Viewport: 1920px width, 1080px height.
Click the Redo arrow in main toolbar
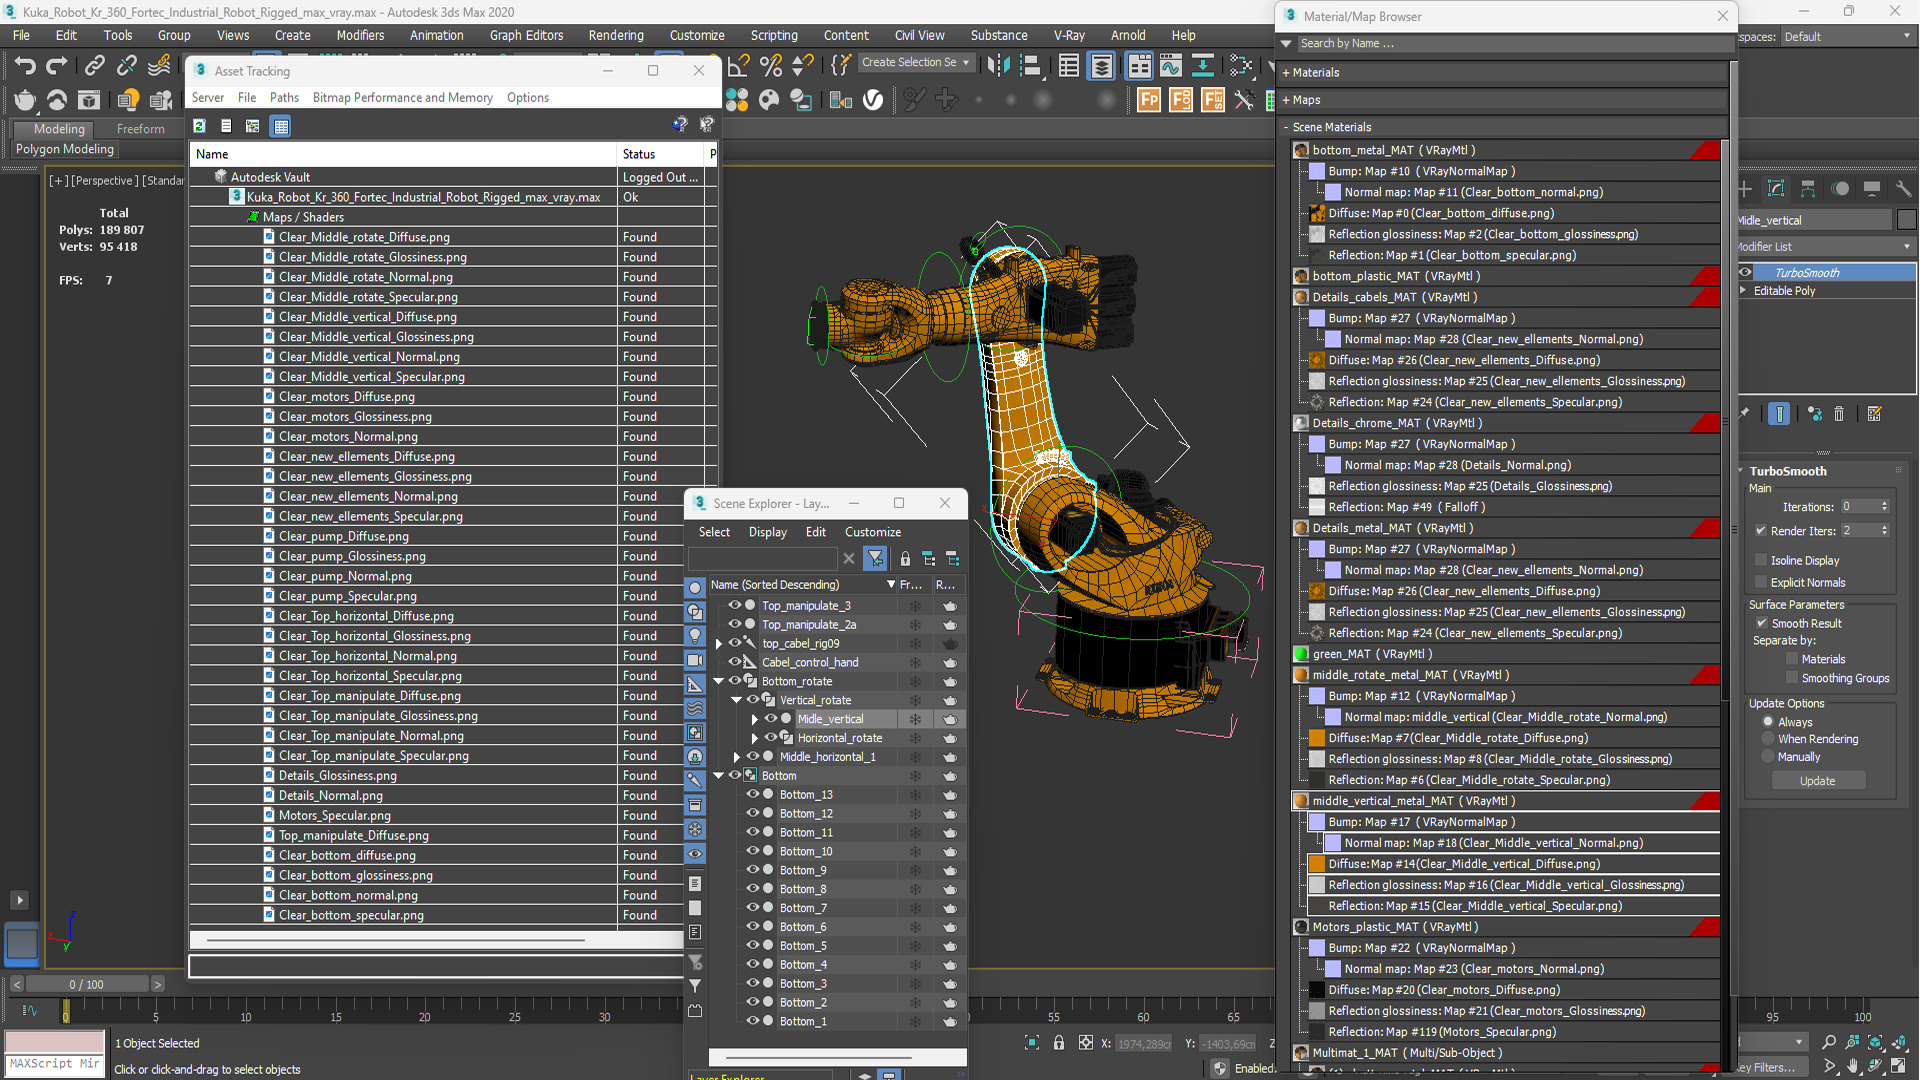[x=57, y=66]
